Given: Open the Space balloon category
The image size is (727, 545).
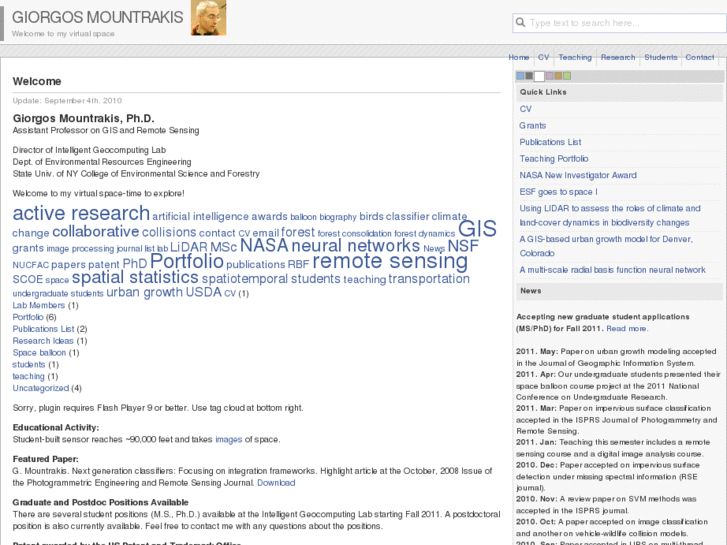Looking at the screenshot, I should pyautogui.click(x=39, y=353).
